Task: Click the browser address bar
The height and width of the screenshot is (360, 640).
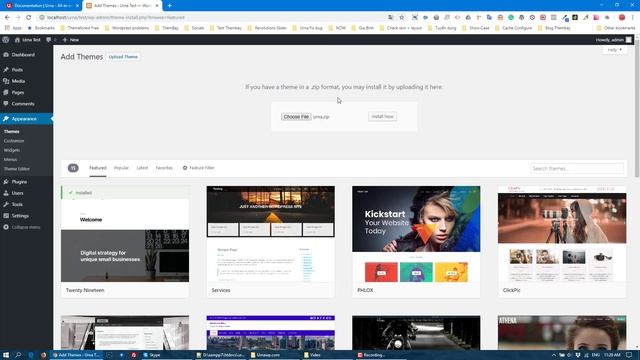Action: click(212, 18)
